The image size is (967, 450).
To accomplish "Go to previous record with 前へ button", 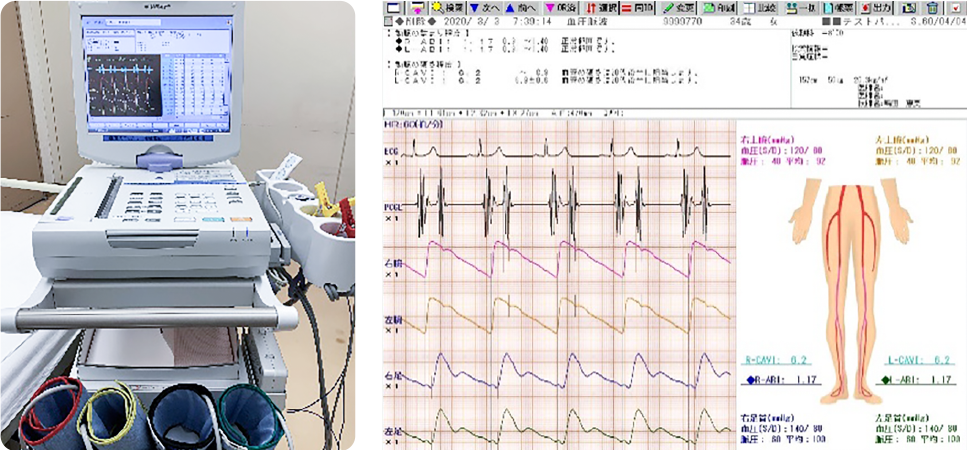I will click(521, 7).
